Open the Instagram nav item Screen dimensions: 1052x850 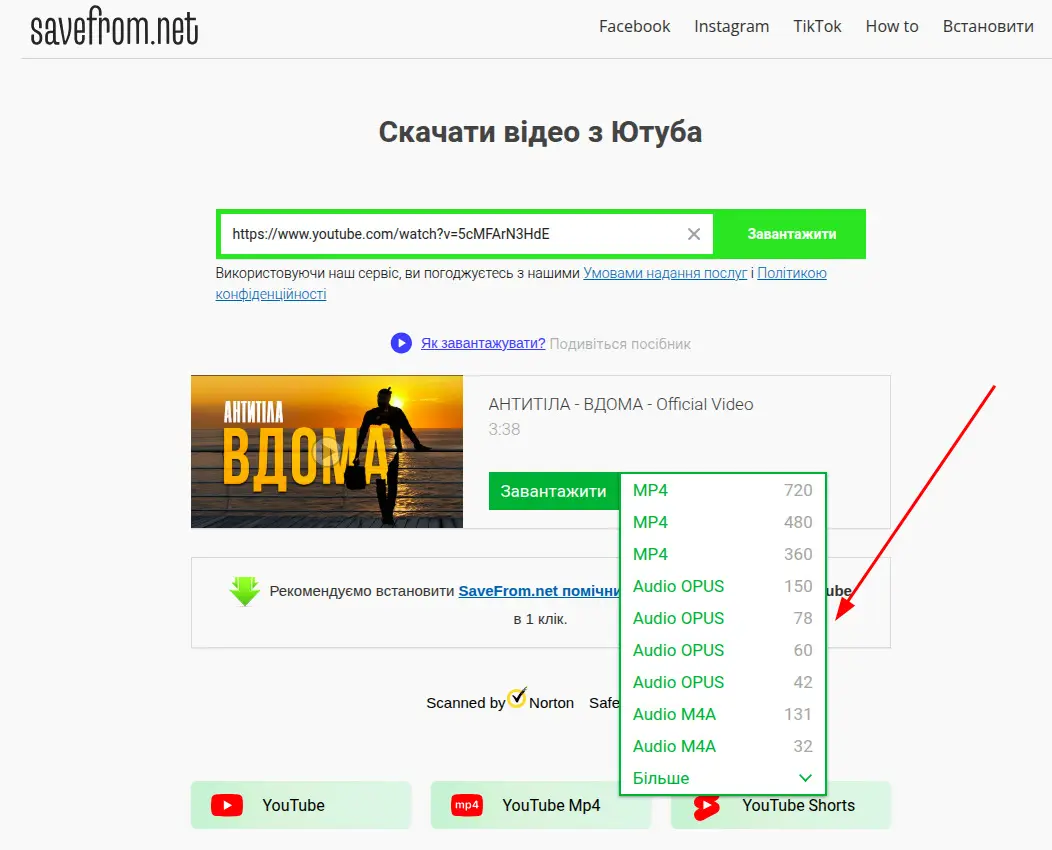click(731, 27)
